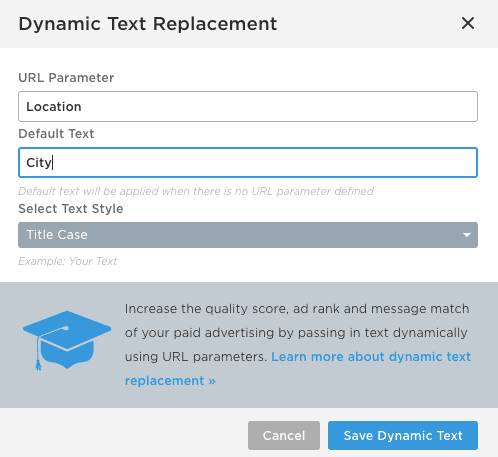This screenshot has height=457, width=498.
Task: Click the word Location in URL field
Action: pos(54,107)
